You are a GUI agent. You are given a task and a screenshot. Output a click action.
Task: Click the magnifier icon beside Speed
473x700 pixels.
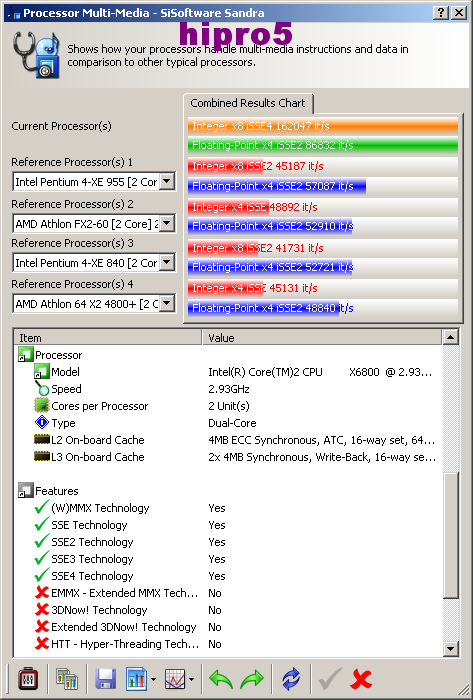41,388
